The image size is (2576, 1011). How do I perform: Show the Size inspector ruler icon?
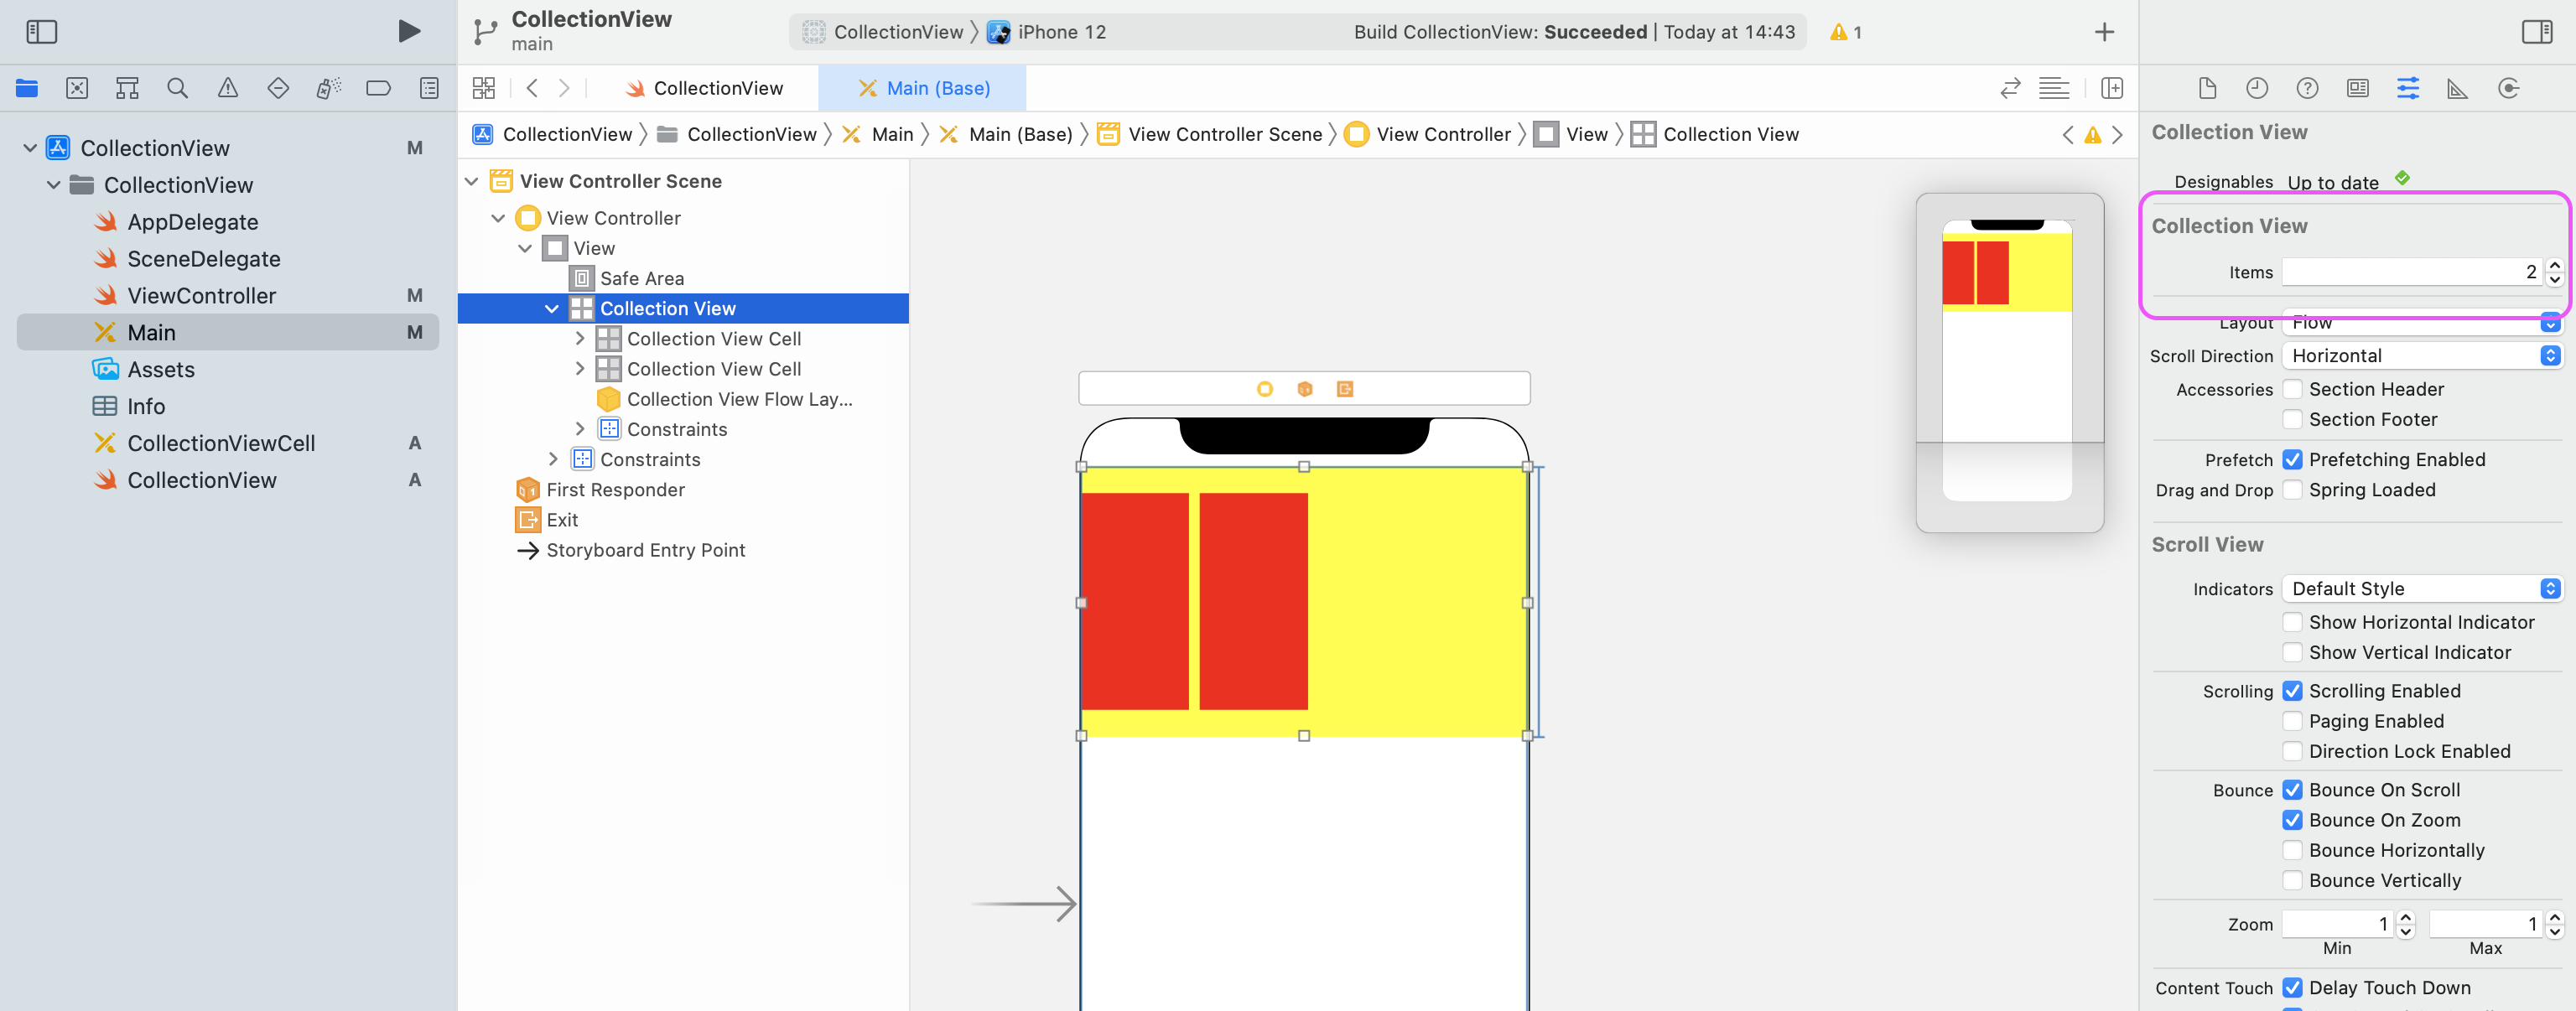click(x=2457, y=88)
